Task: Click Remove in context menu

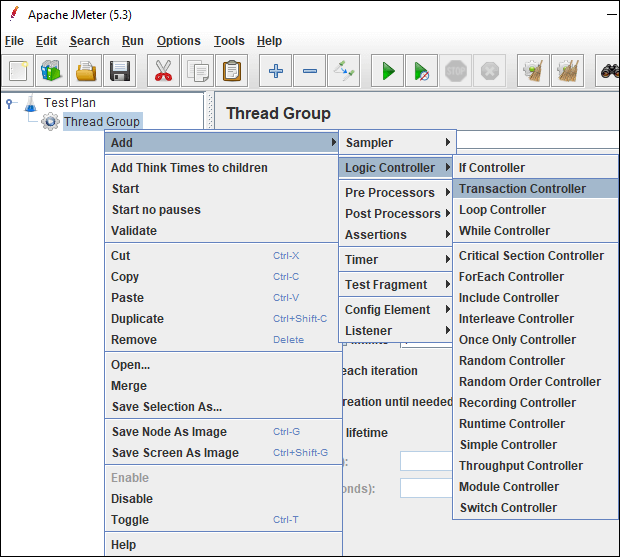Action: (x=223, y=340)
